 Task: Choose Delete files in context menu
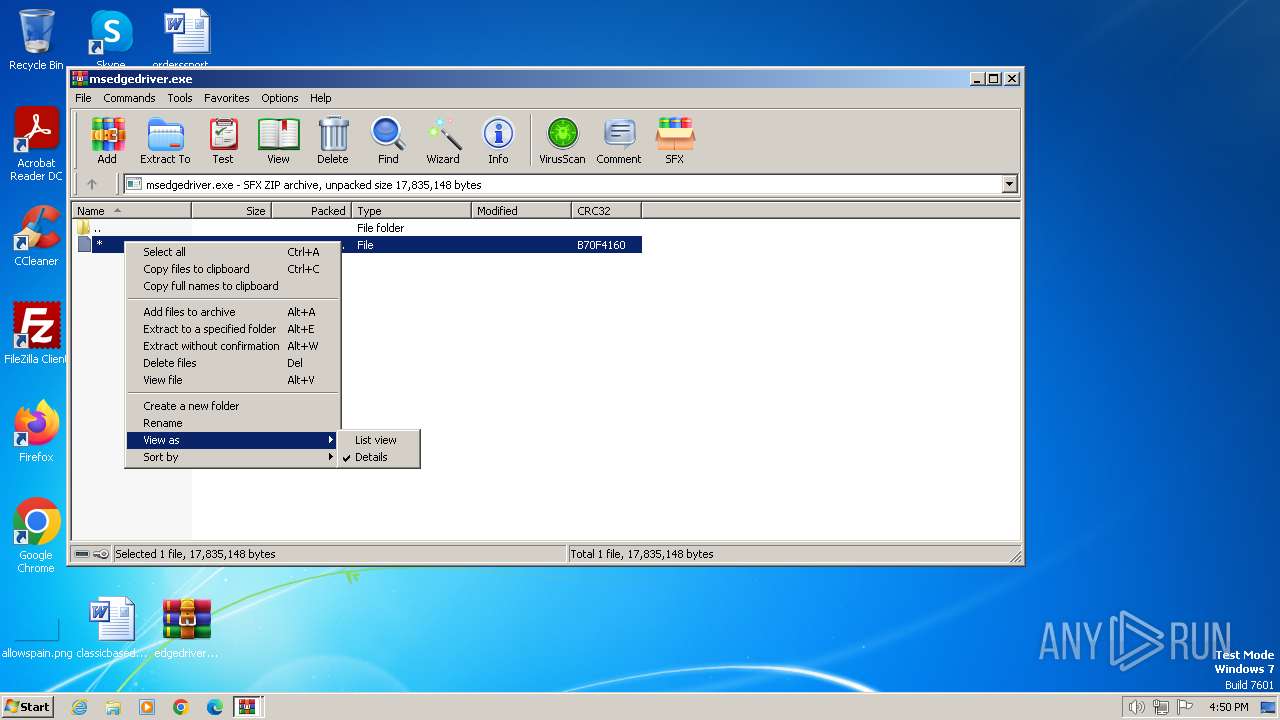[x=233, y=363]
